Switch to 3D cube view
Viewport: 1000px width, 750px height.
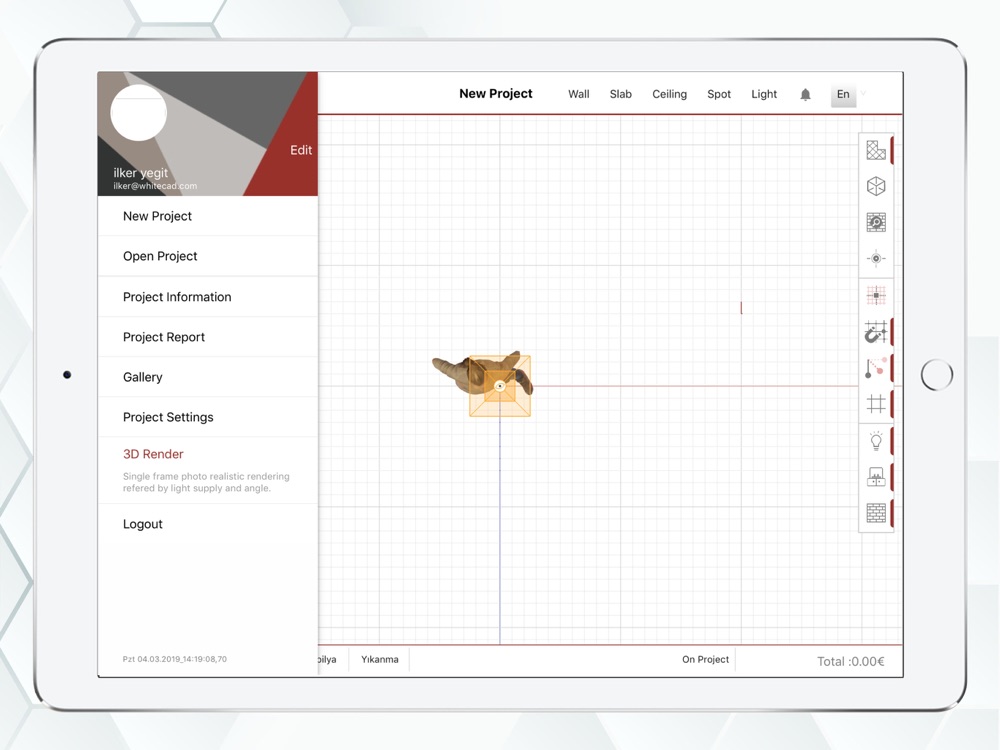[x=876, y=186]
